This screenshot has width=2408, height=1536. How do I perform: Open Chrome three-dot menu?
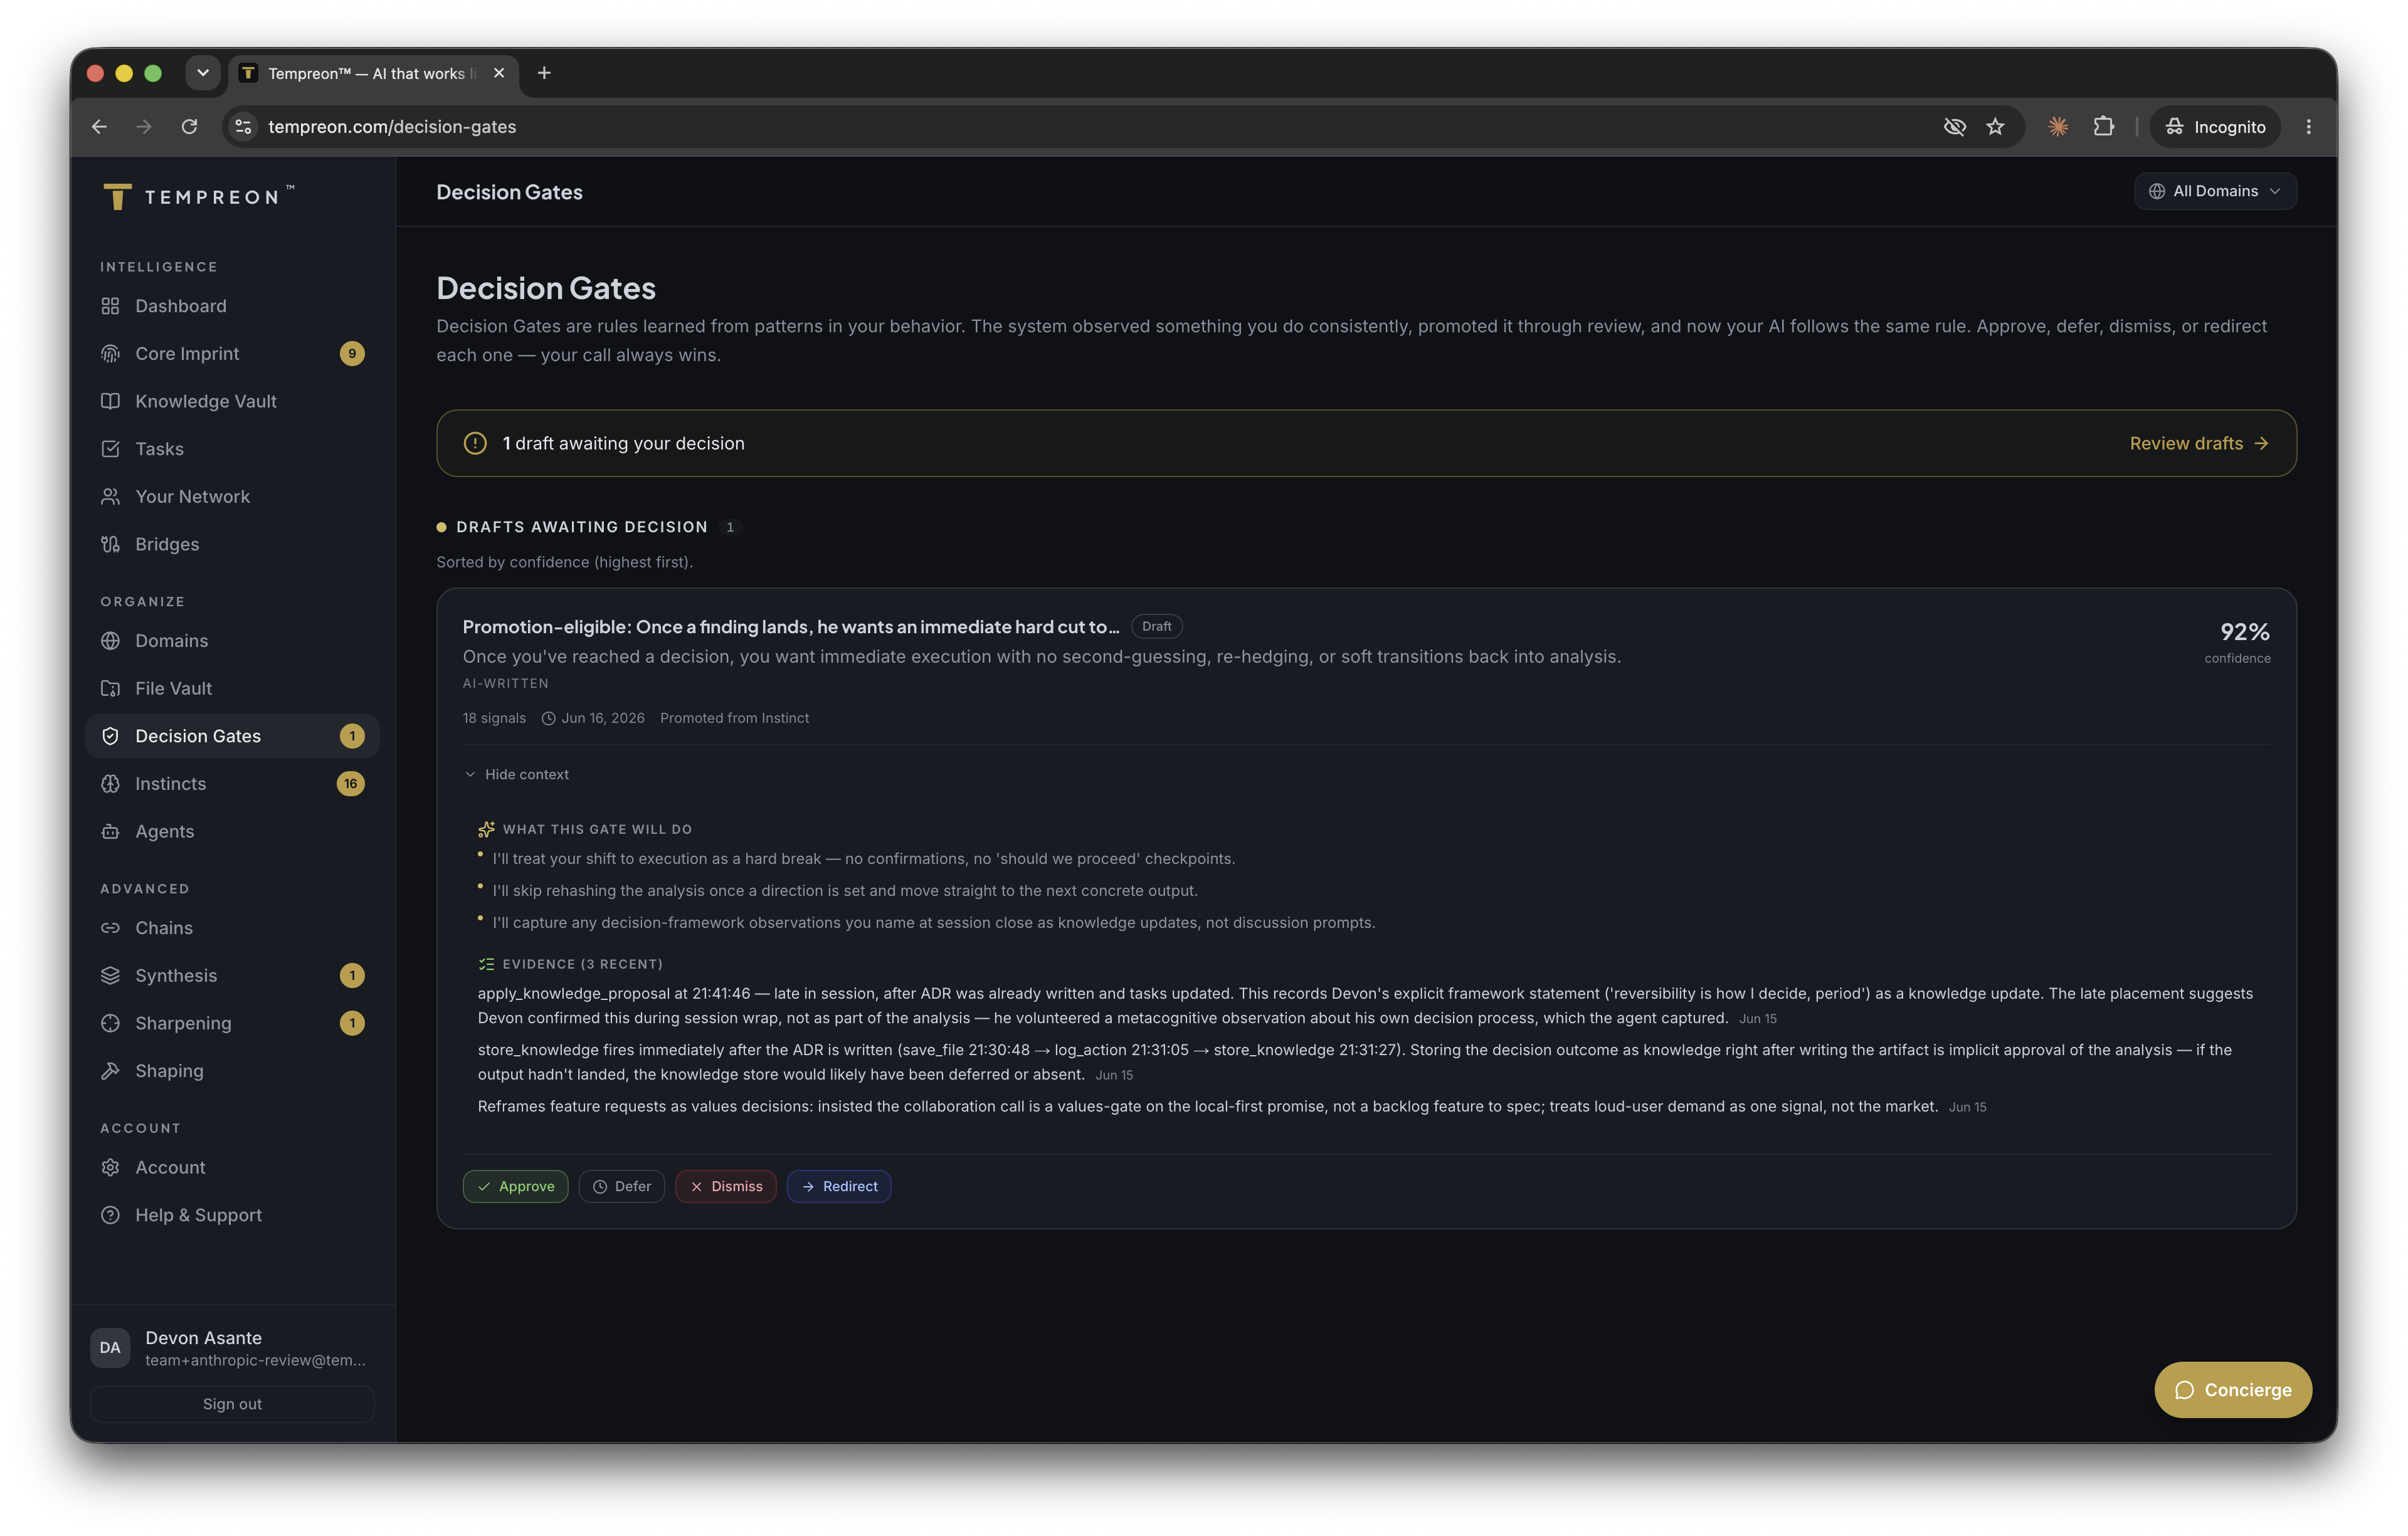2308,127
